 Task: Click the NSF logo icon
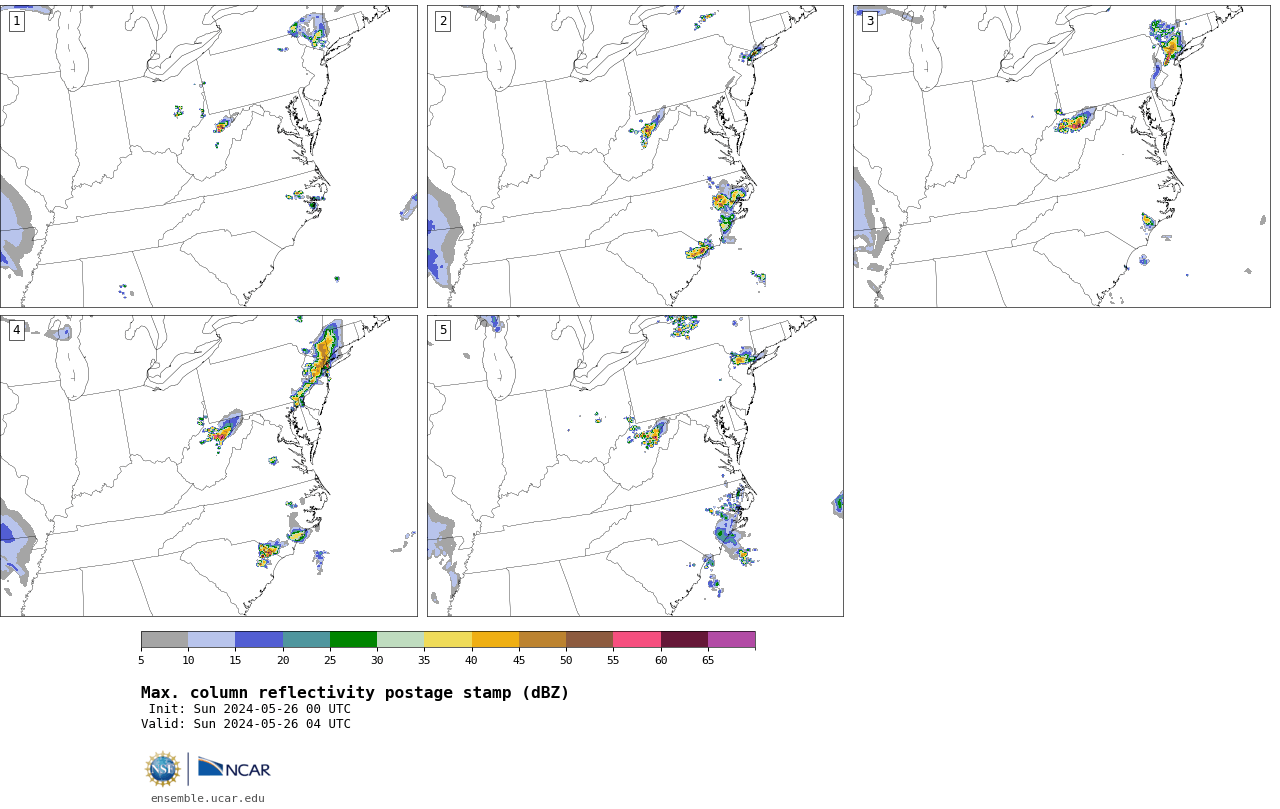pyautogui.click(x=163, y=769)
